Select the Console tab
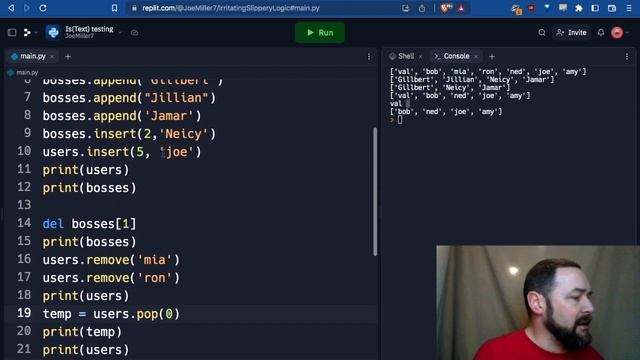The height and width of the screenshot is (360, 640). pos(452,56)
